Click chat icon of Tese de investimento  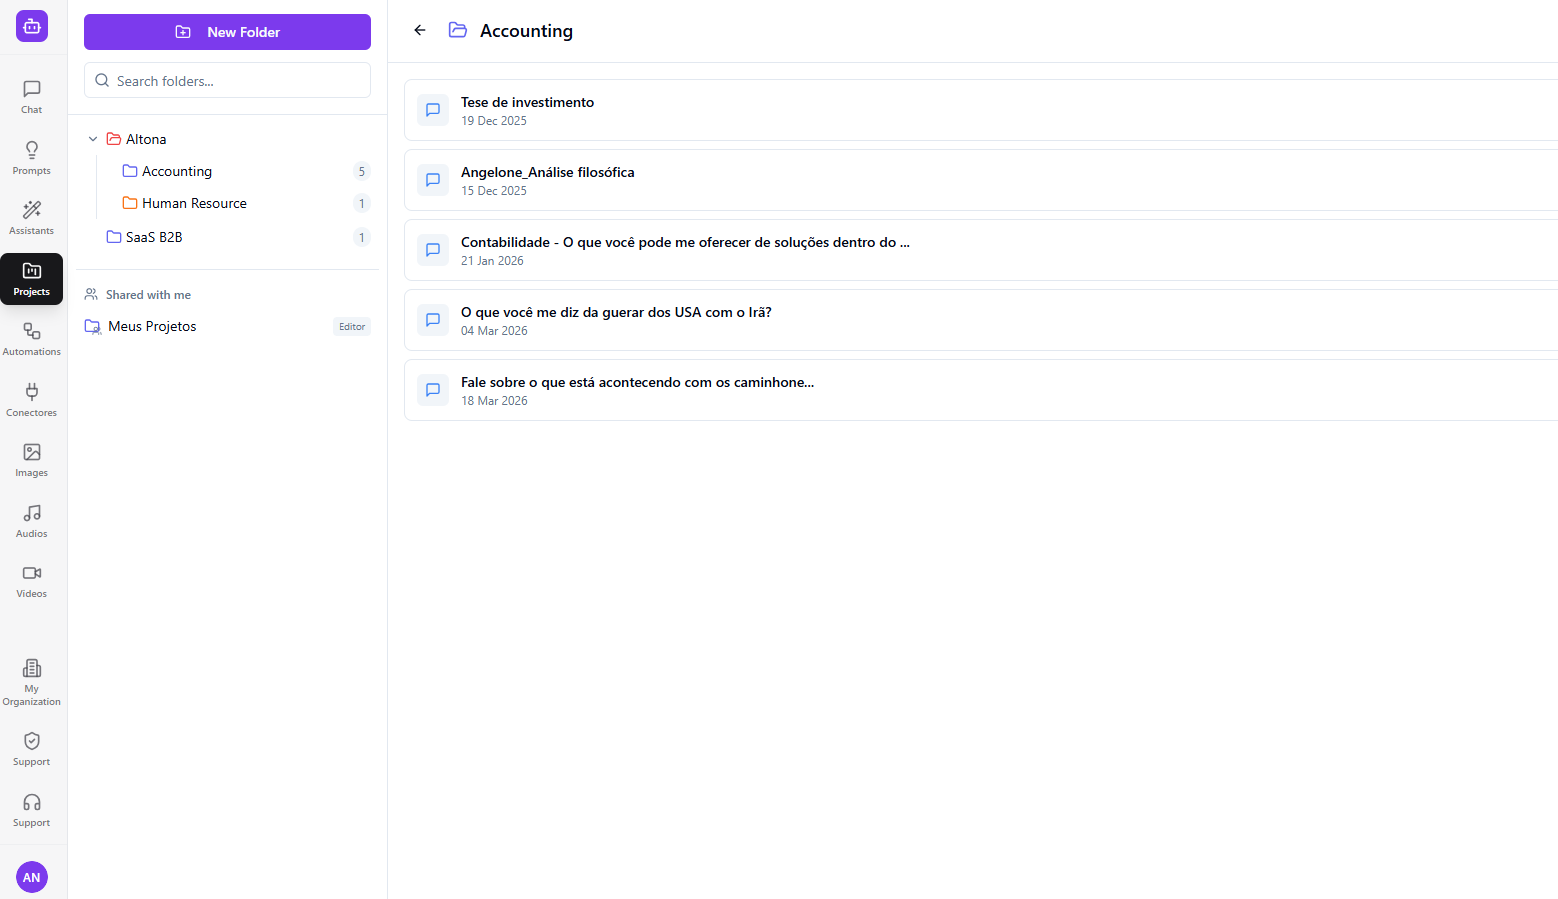click(x=433, y=110)
